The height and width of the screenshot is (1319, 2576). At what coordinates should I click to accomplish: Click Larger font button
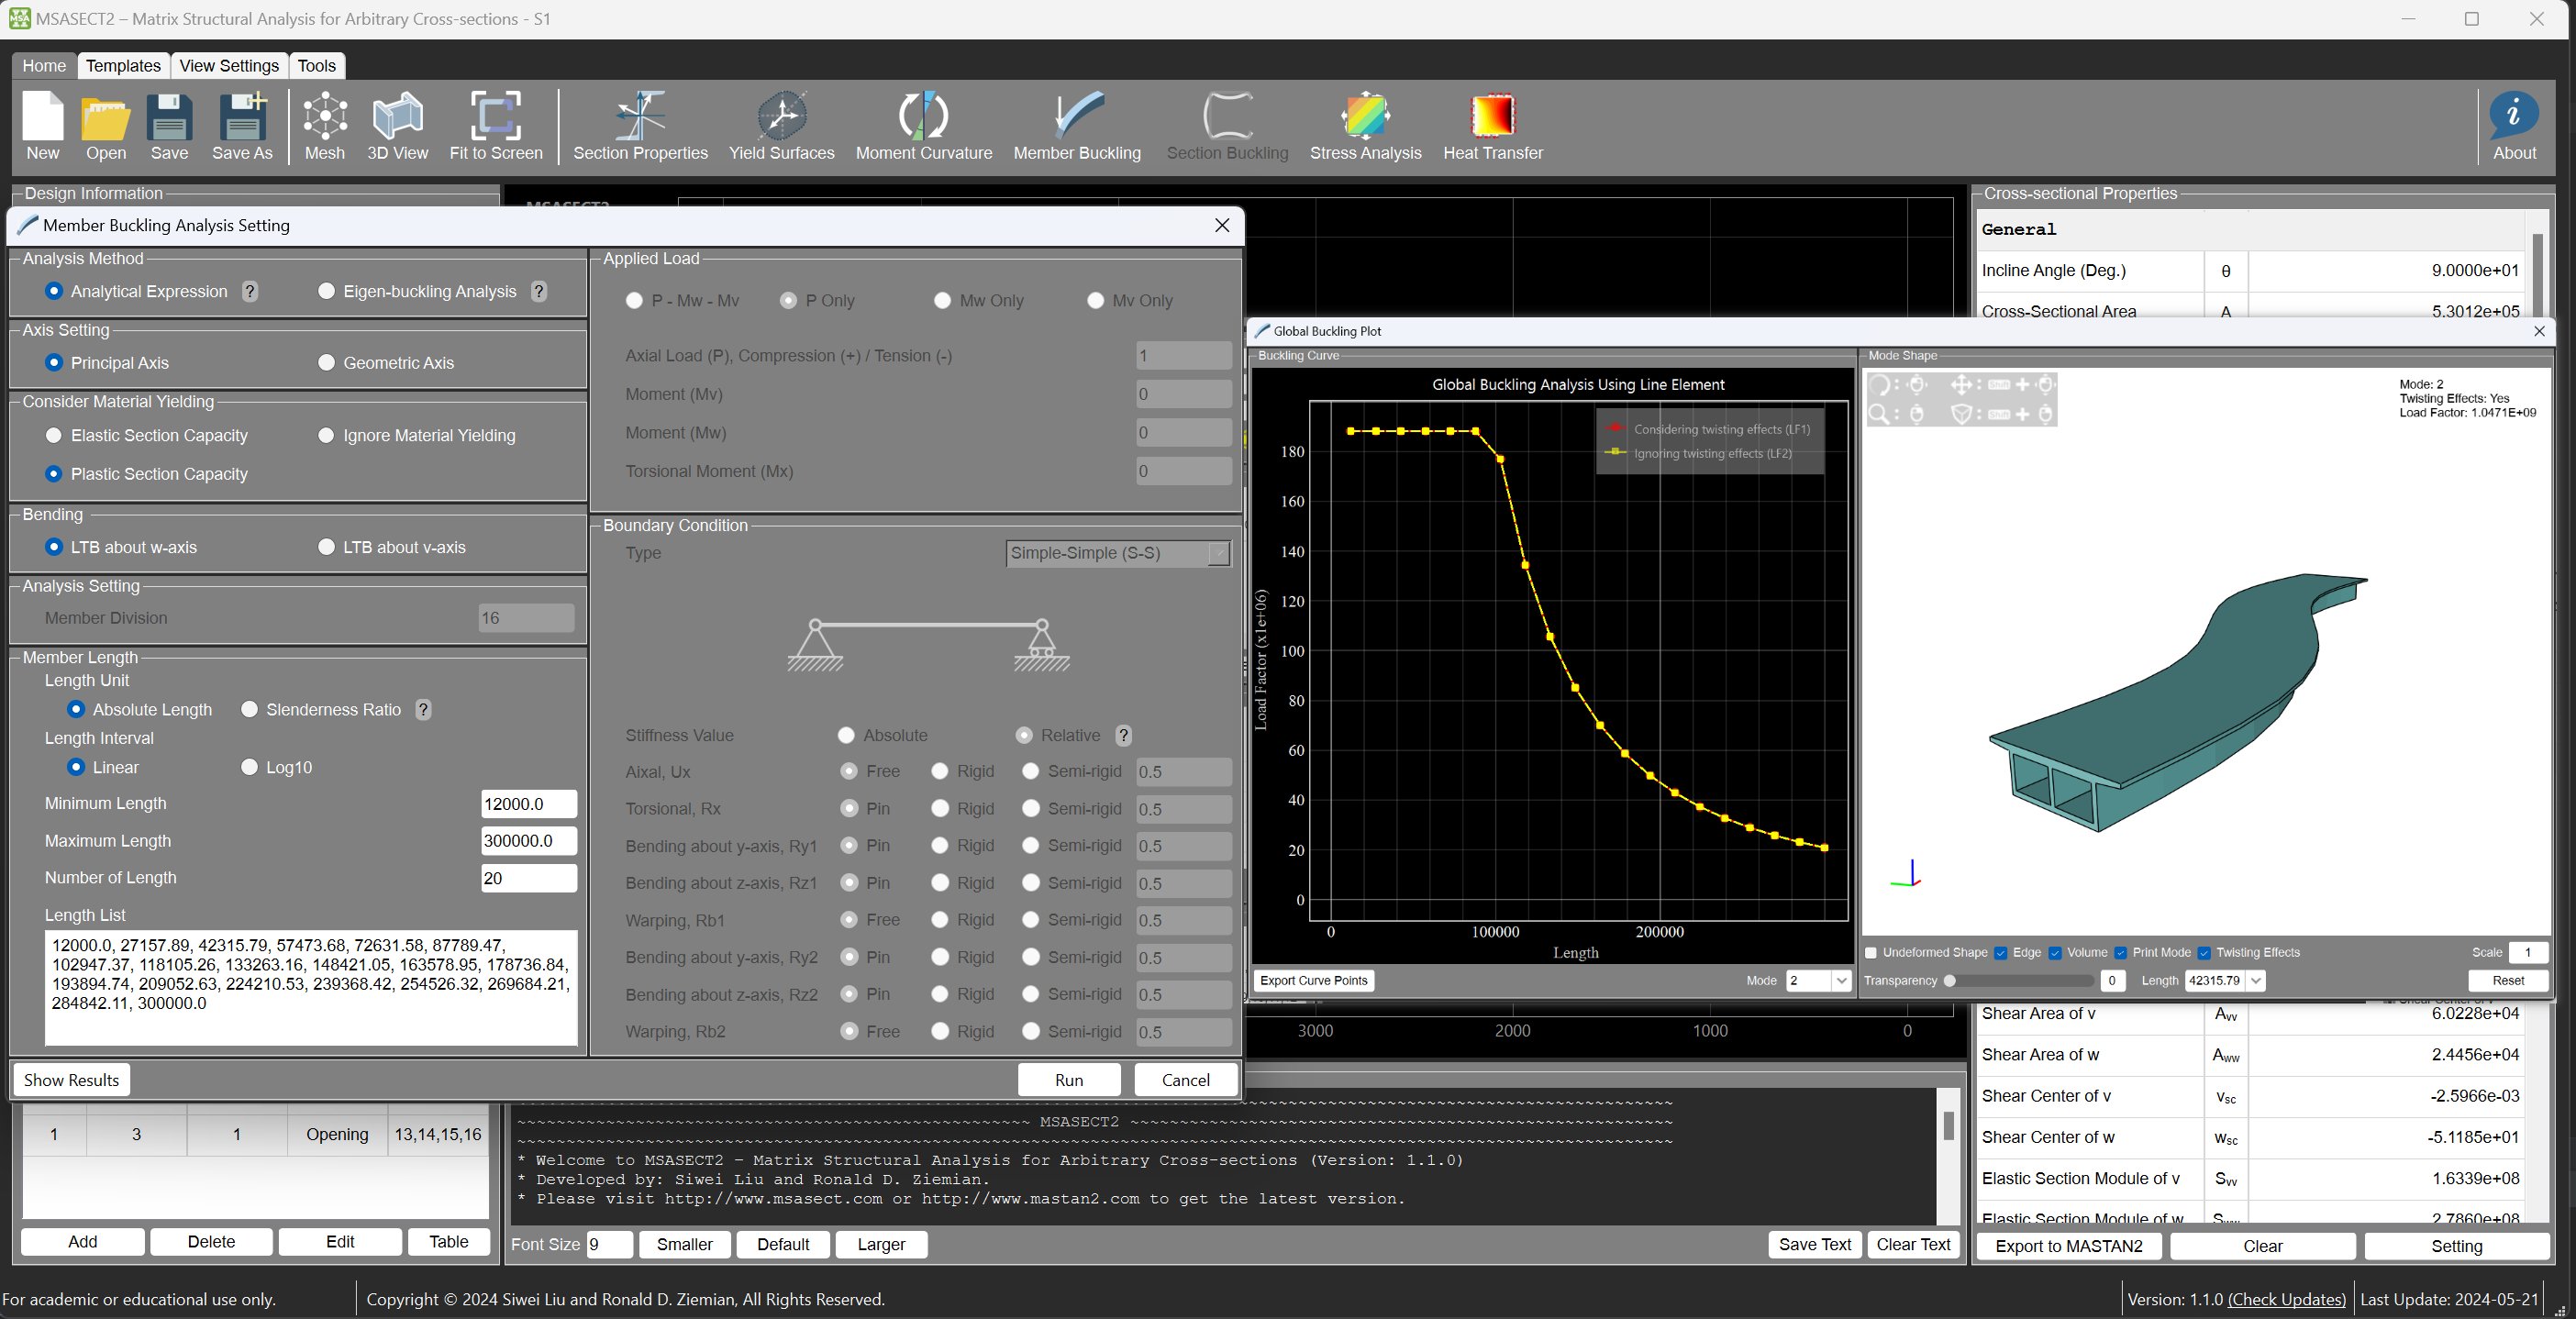click(x=880, y=1244)
